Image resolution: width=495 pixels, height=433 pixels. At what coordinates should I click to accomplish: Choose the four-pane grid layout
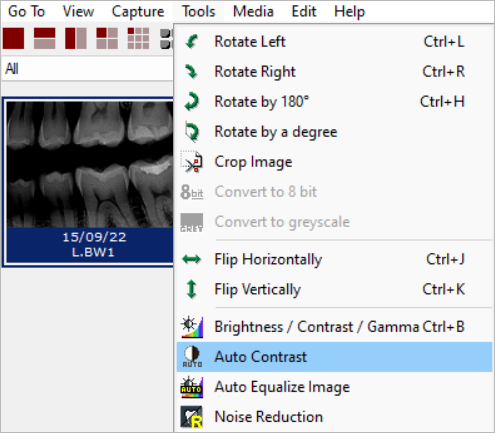coord(107,38)
